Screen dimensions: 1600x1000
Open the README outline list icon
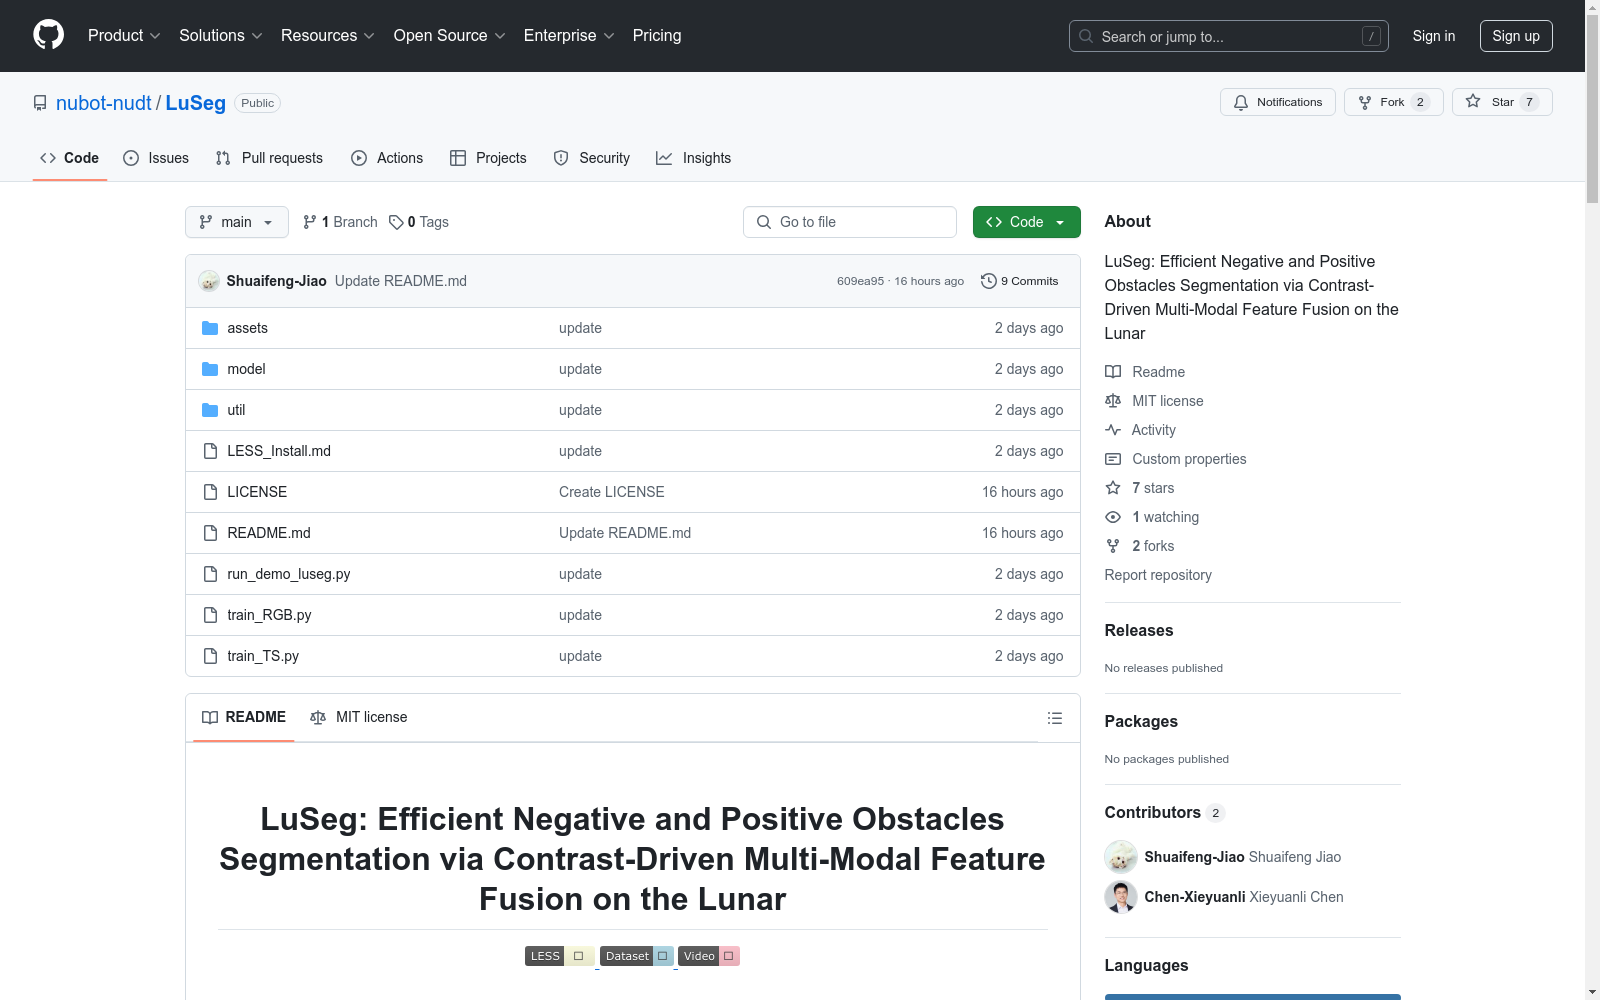coord(1054,718)
